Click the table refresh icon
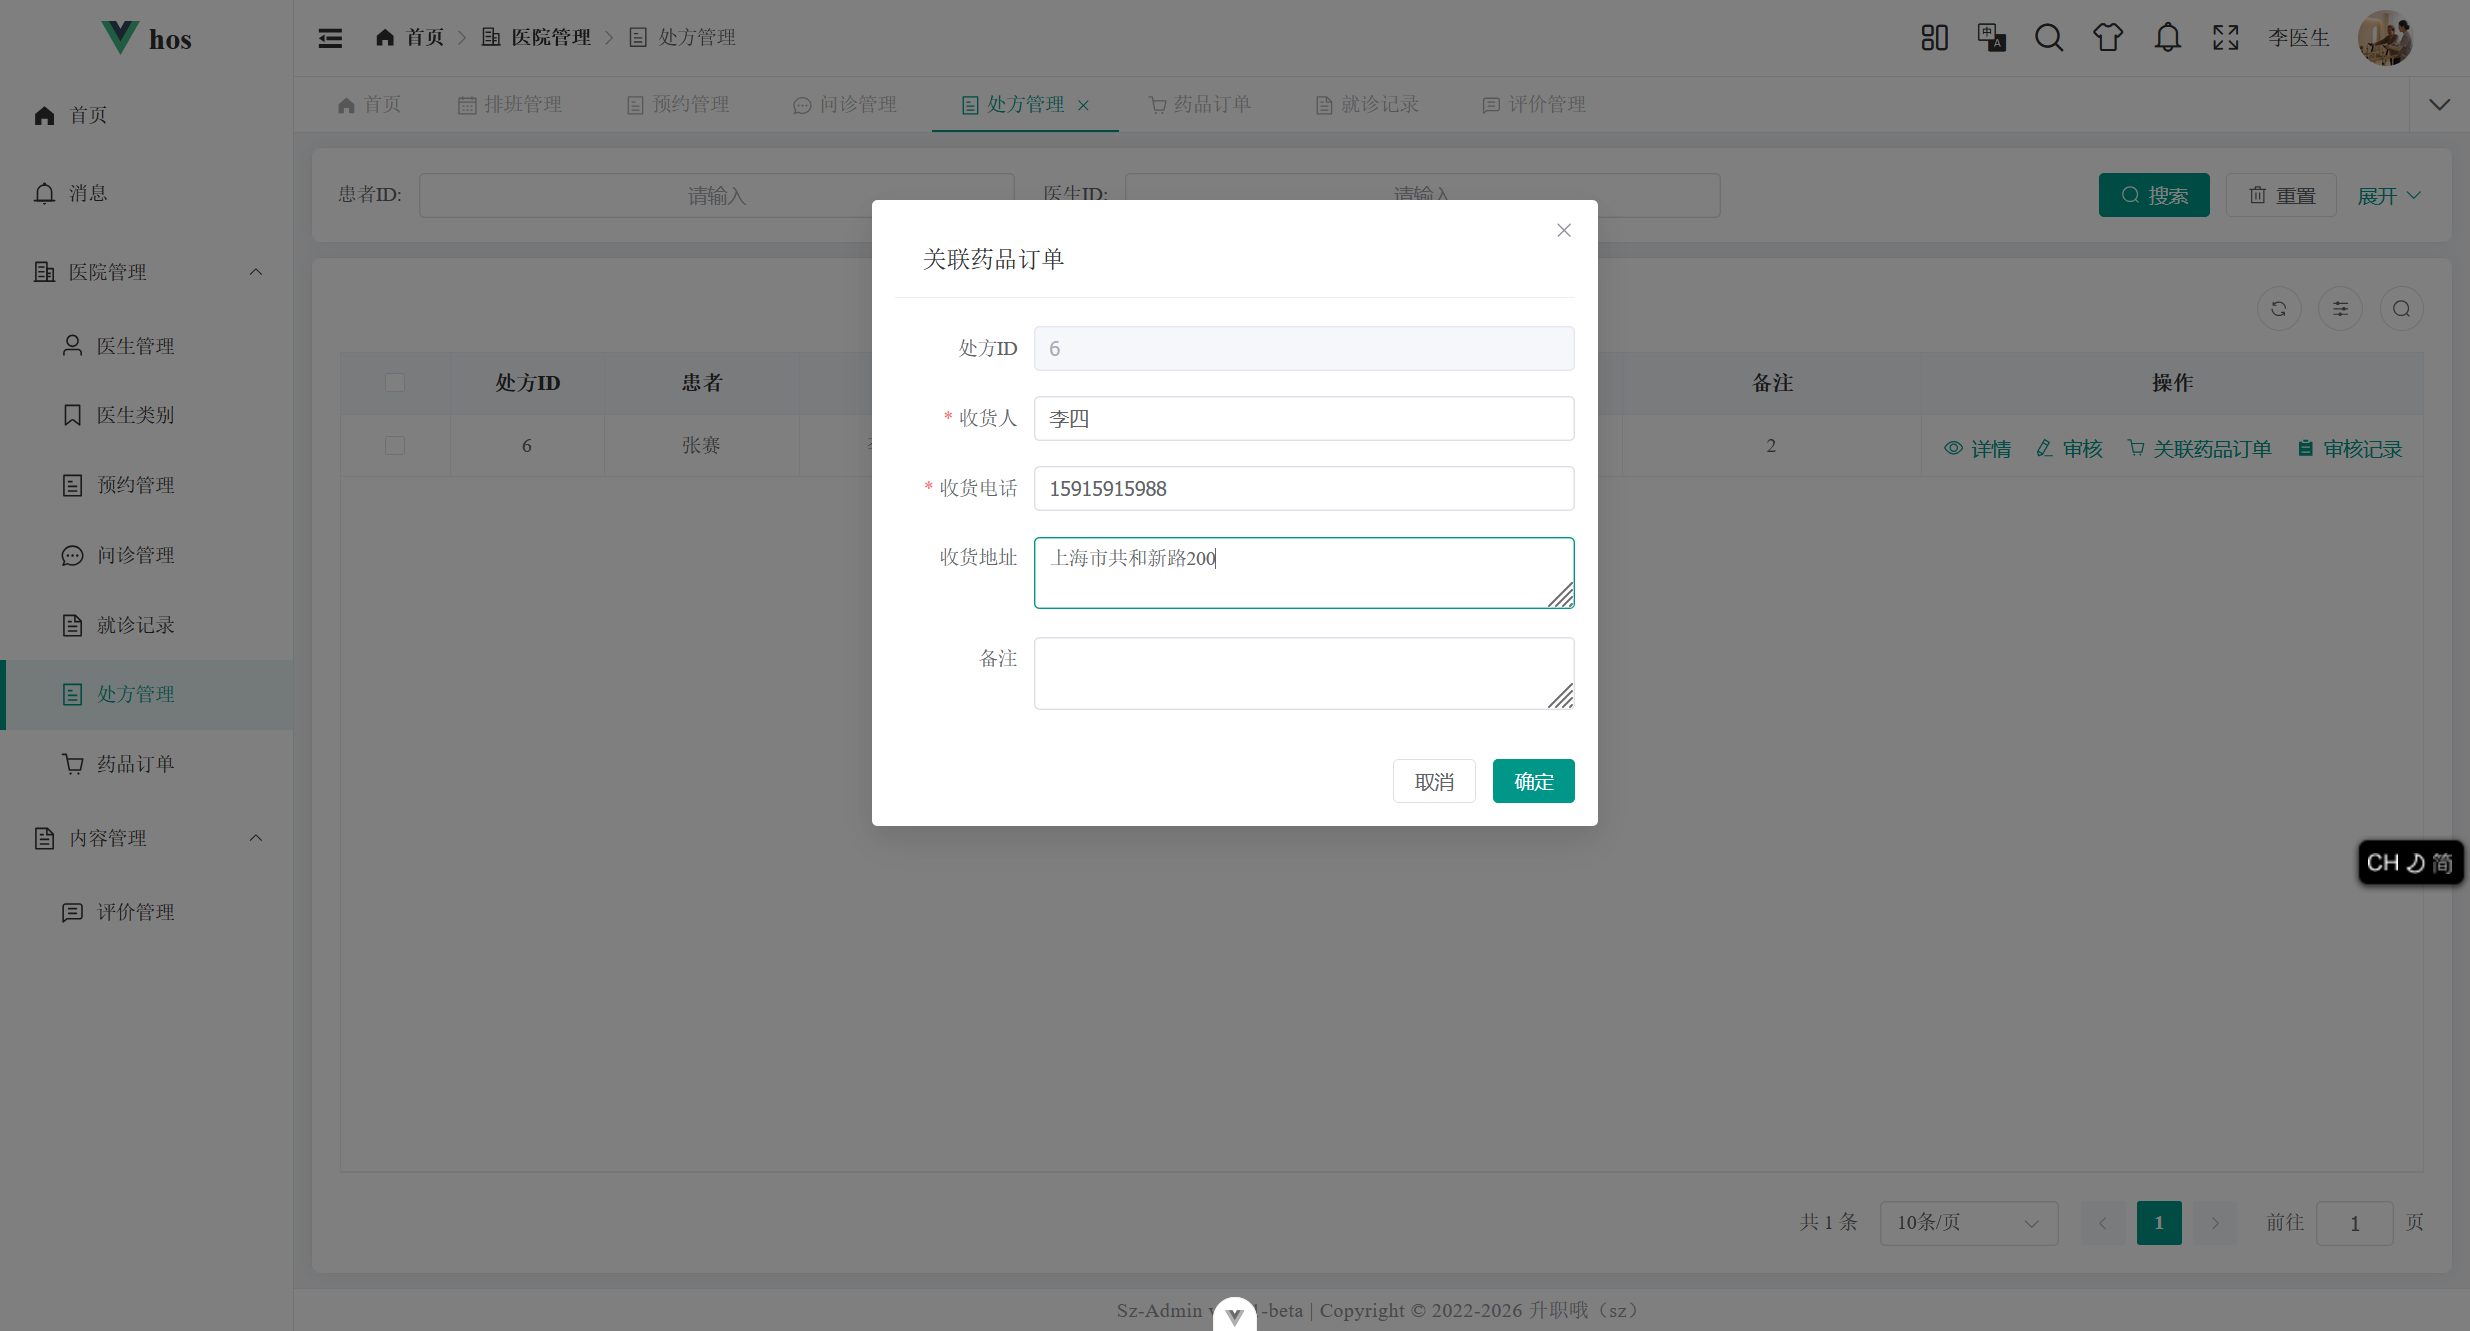 (x=2279, y=309)
